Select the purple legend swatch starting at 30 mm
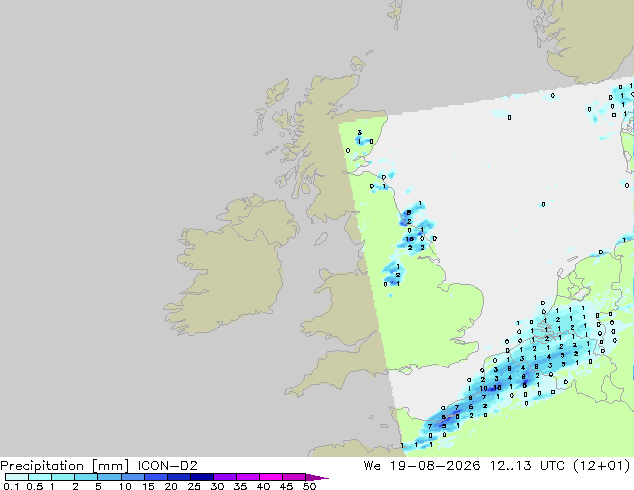Viewport: 634px width, 490px height. [225, 477]
